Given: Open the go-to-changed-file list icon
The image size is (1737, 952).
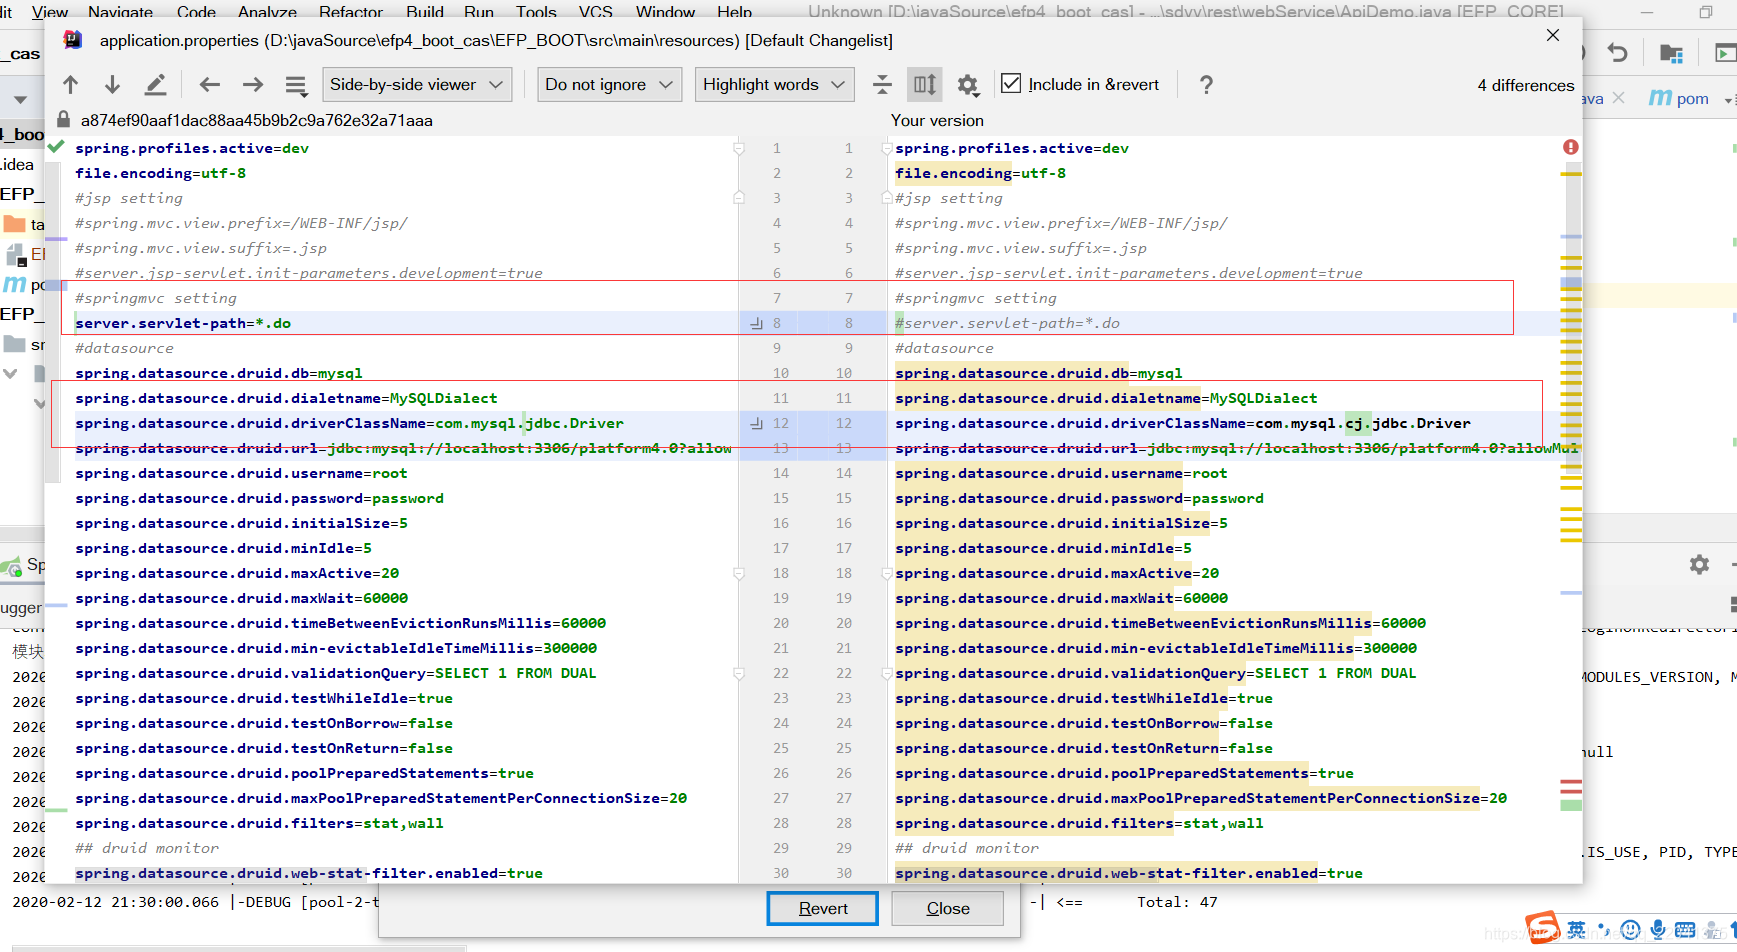Looking at the screenshot, I should (296, 85).
